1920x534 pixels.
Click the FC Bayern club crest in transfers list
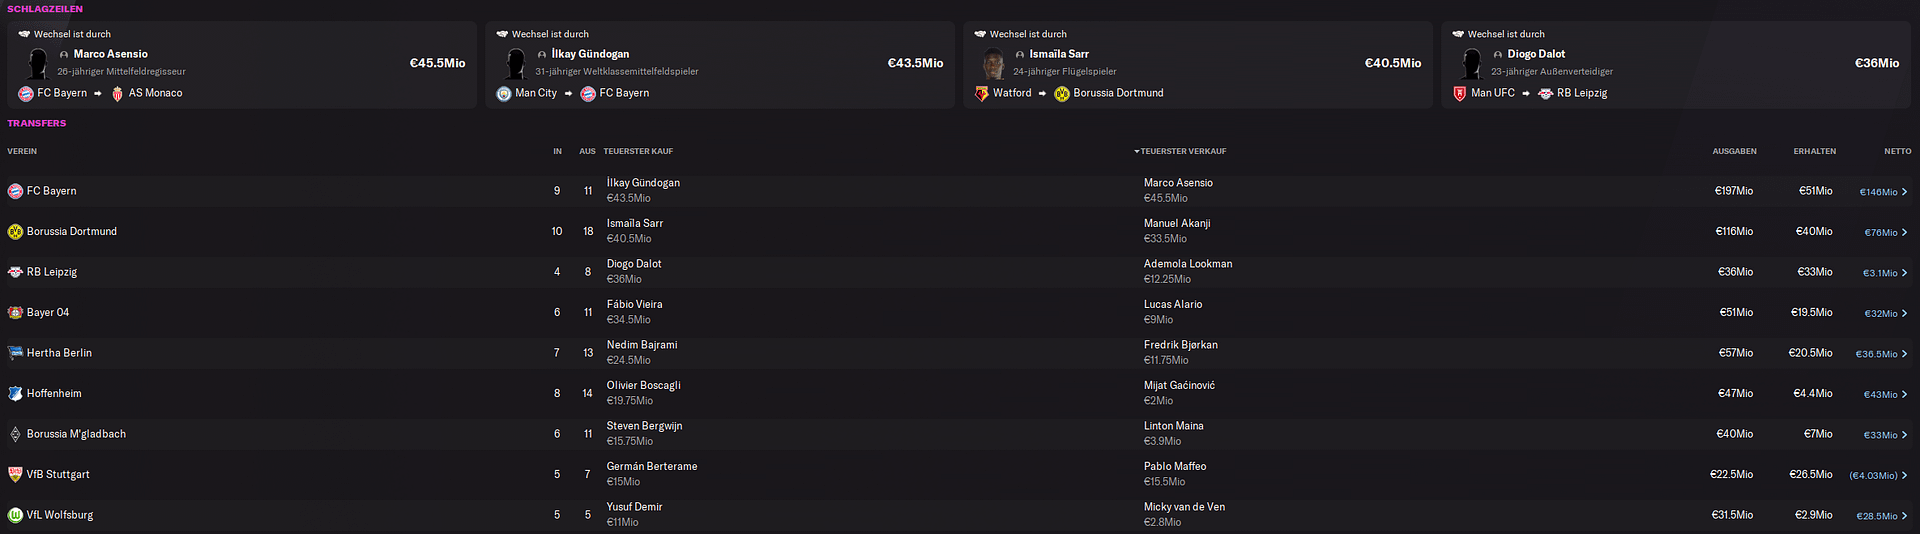pos(15,191)
